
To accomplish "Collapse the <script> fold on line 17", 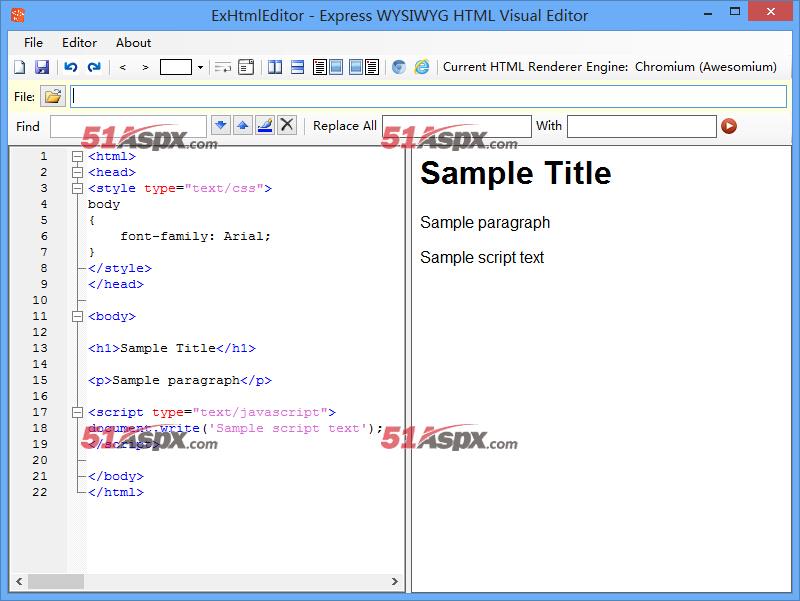I will pos(77,413).
